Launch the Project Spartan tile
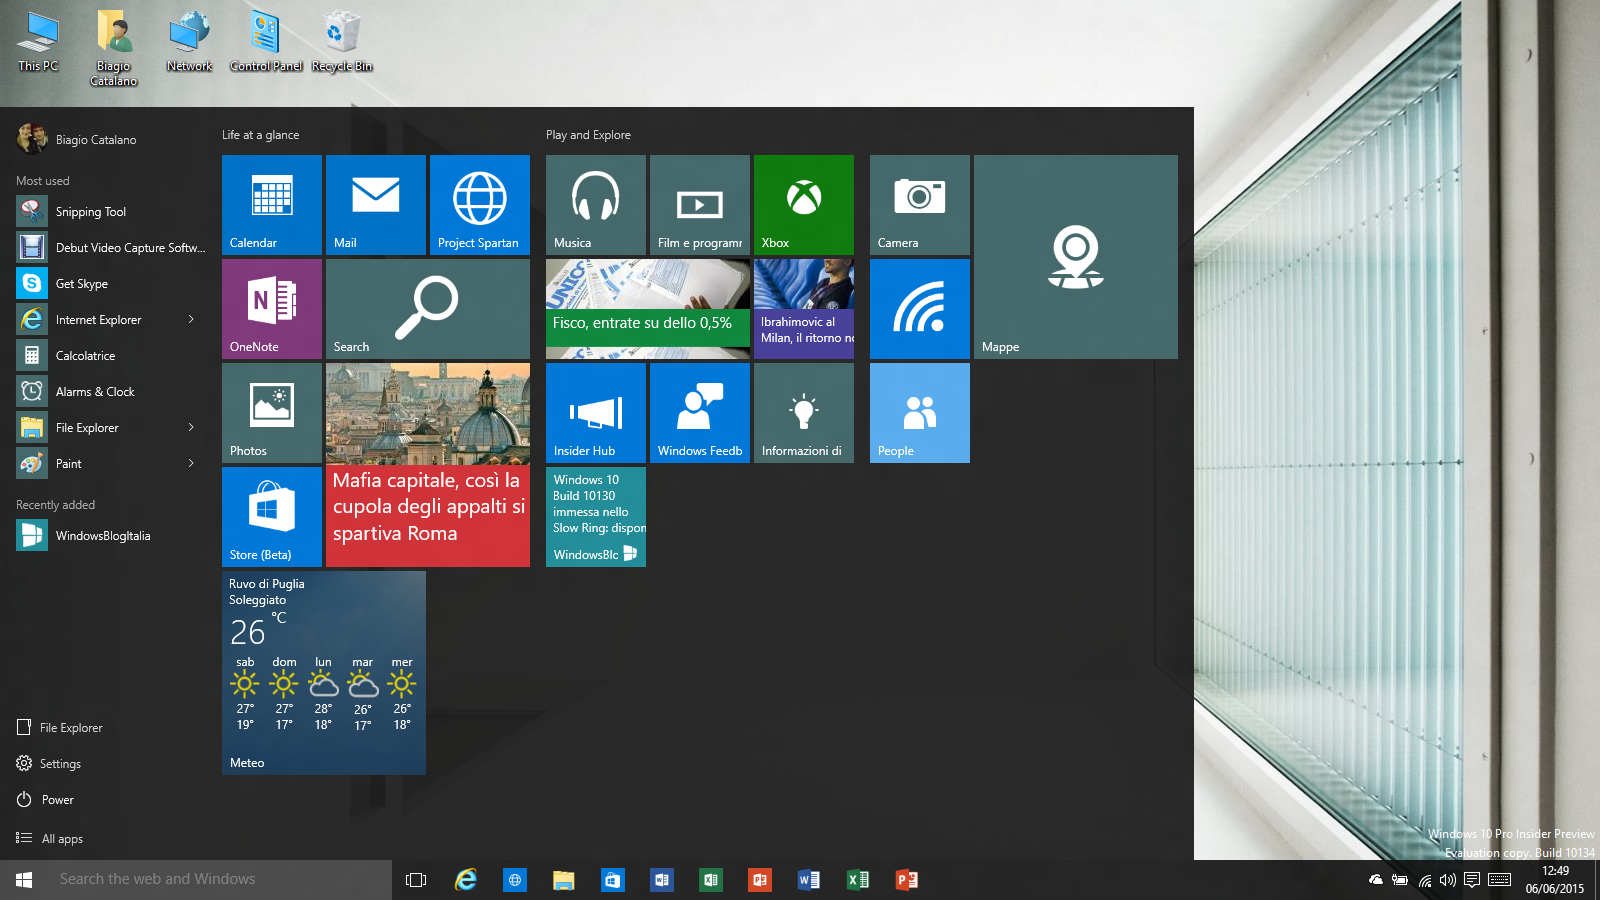This screenshot has width=1600, height=900. [x=480, y=205]
